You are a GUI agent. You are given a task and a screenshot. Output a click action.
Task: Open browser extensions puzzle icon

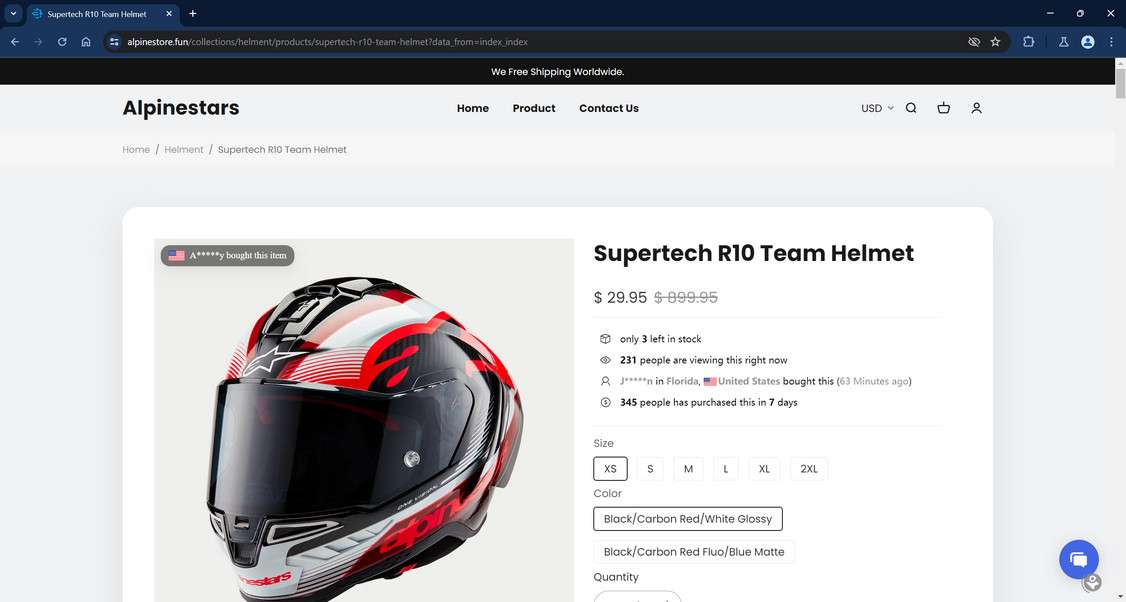pyautogui.click(x=1028, y=42)
